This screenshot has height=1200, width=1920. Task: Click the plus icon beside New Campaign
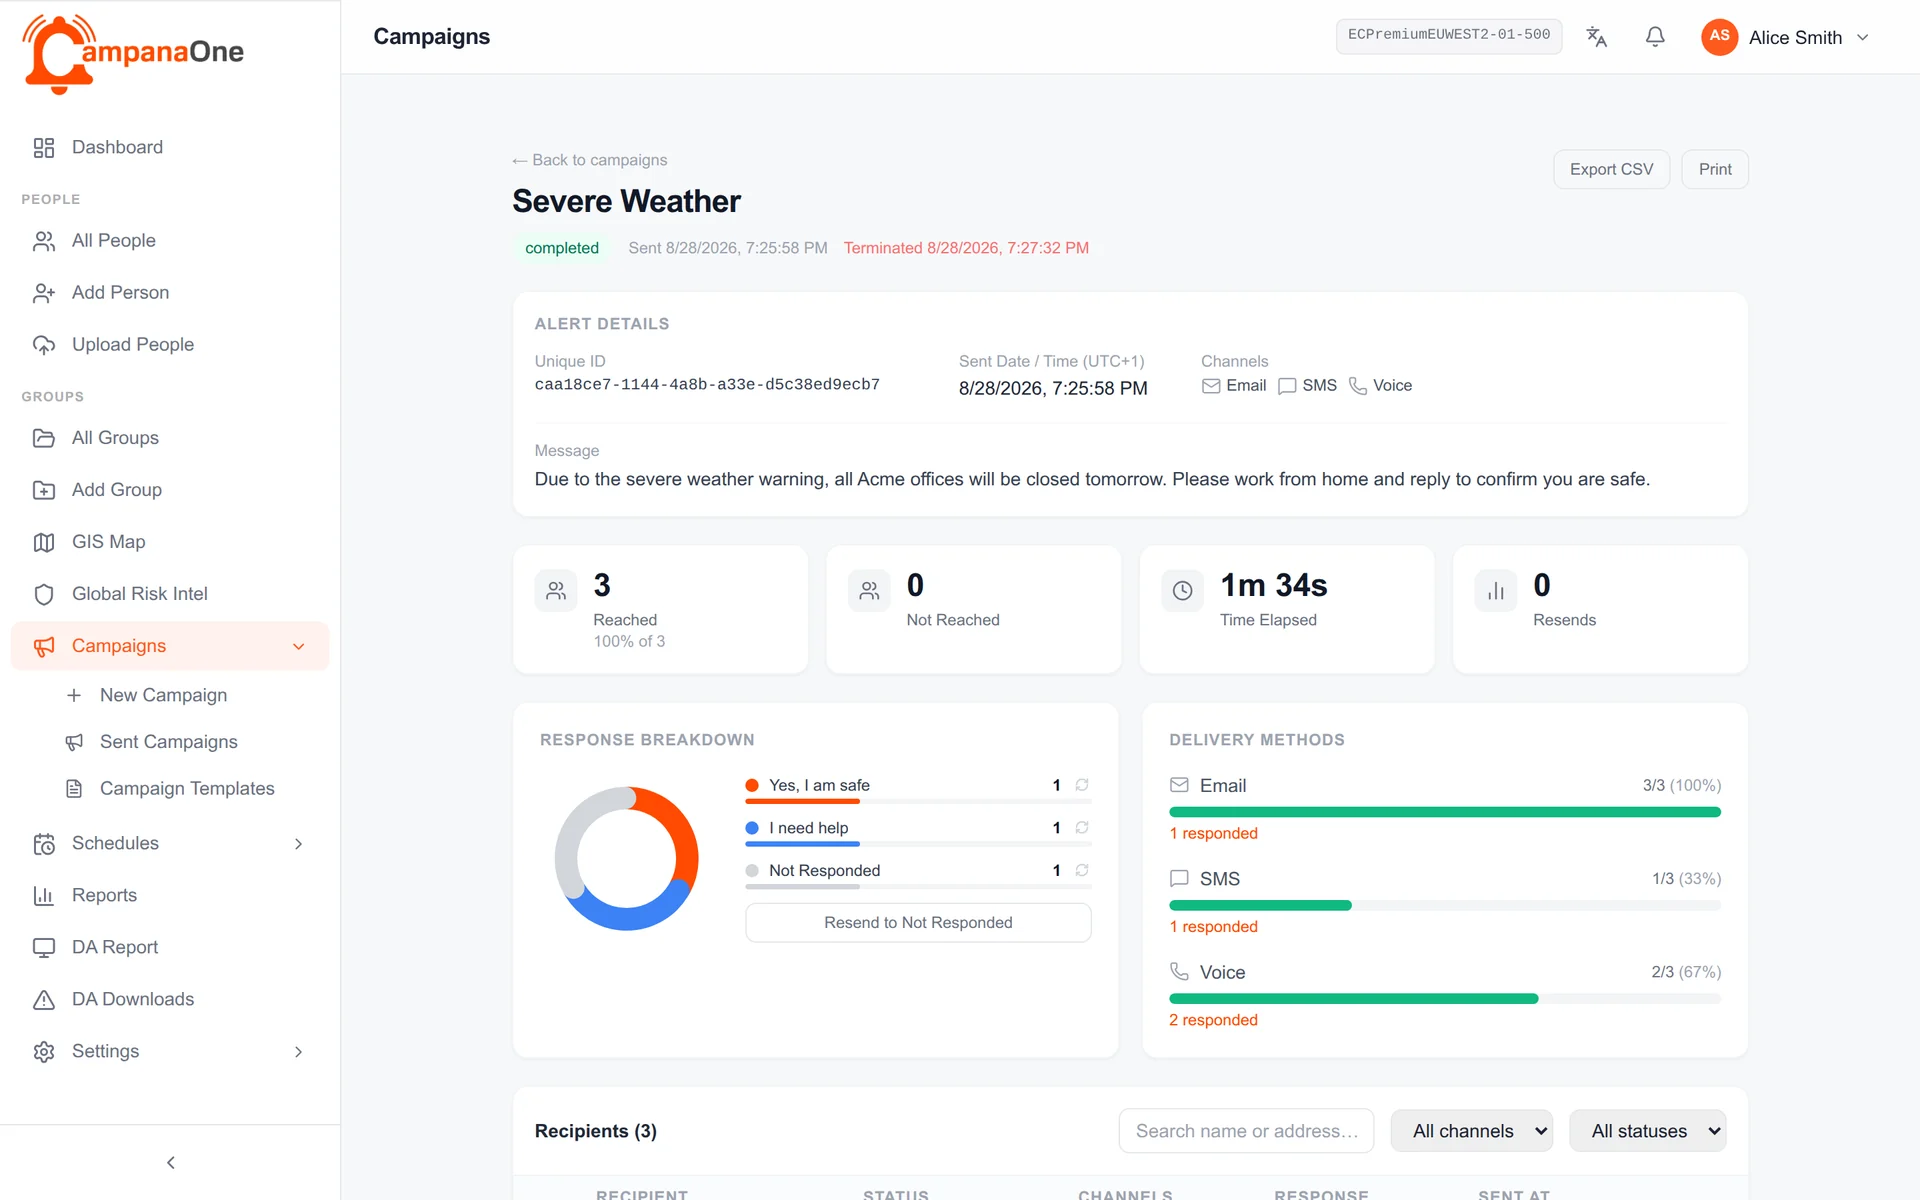(x=74, y=695)
